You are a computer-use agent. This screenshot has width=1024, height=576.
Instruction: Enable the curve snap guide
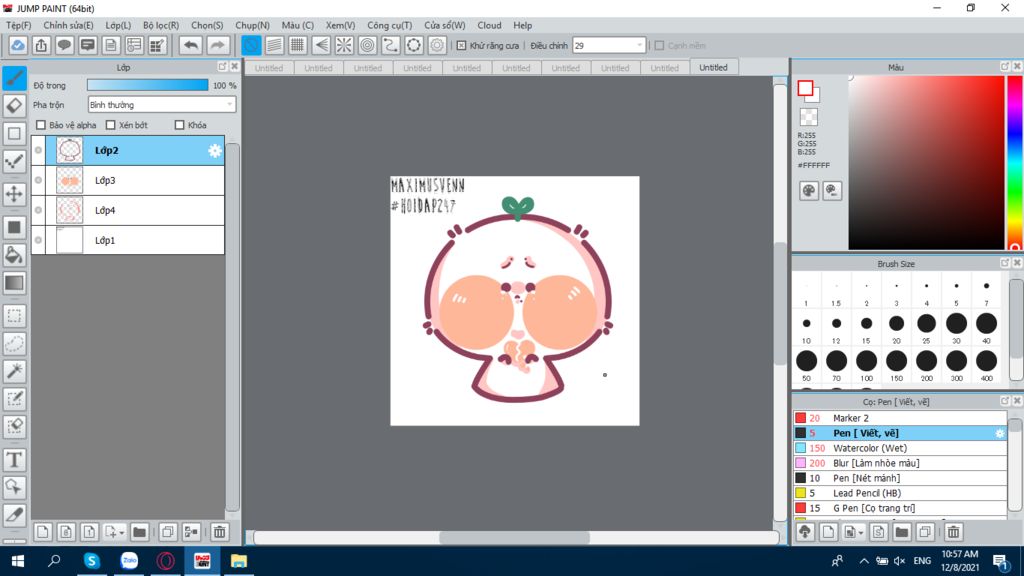[x=391, y=46]
